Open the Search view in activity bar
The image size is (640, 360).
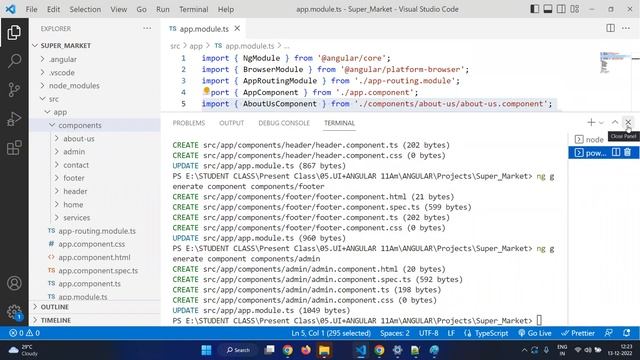click(14, 61)
